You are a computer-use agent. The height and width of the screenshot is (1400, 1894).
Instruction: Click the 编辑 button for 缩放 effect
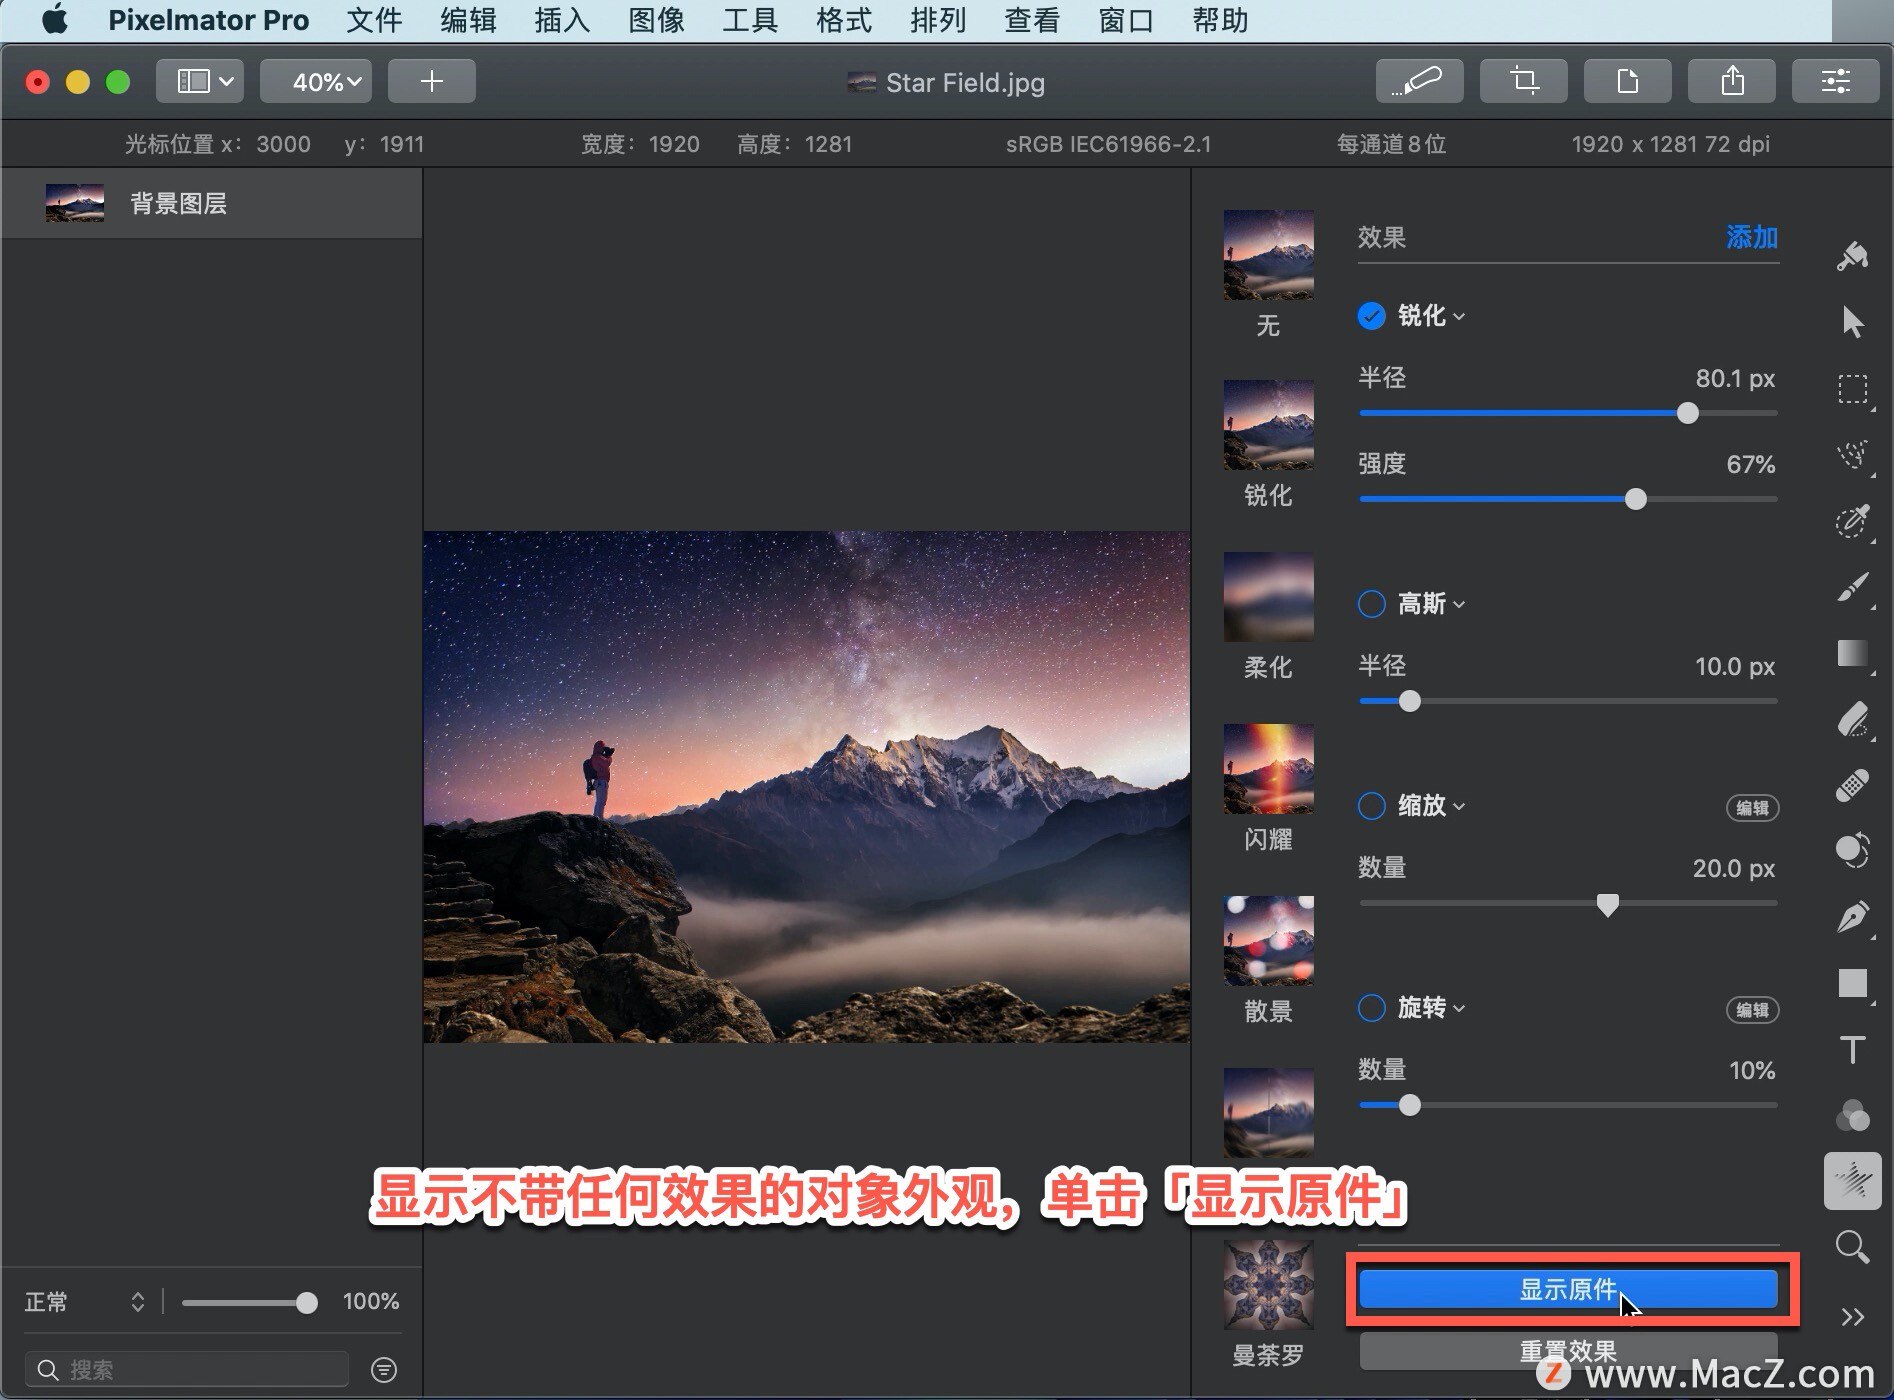(1752, 808)
